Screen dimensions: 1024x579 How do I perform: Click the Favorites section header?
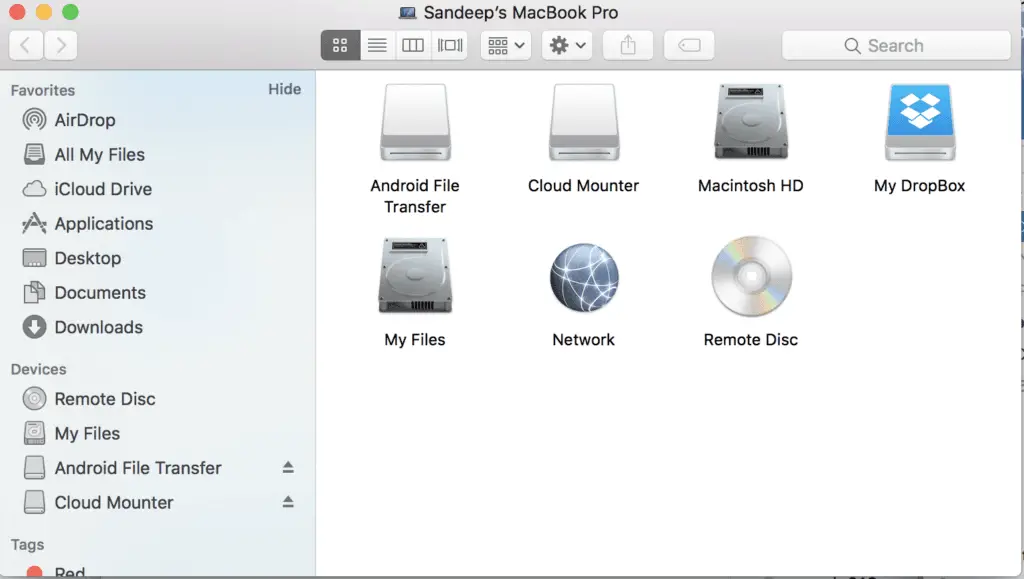point(43,90)
